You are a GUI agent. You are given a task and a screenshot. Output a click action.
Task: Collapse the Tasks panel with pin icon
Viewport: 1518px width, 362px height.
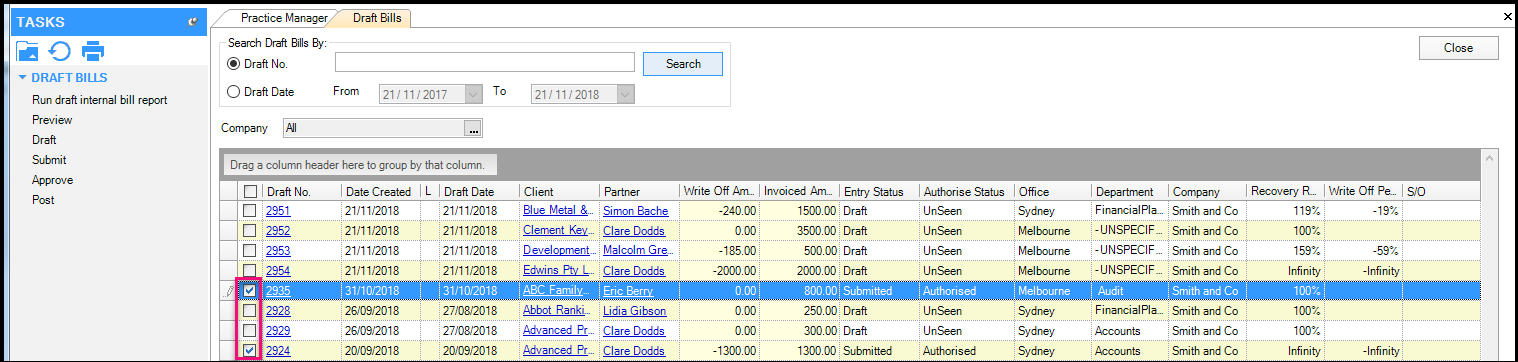tap(193, 21)
